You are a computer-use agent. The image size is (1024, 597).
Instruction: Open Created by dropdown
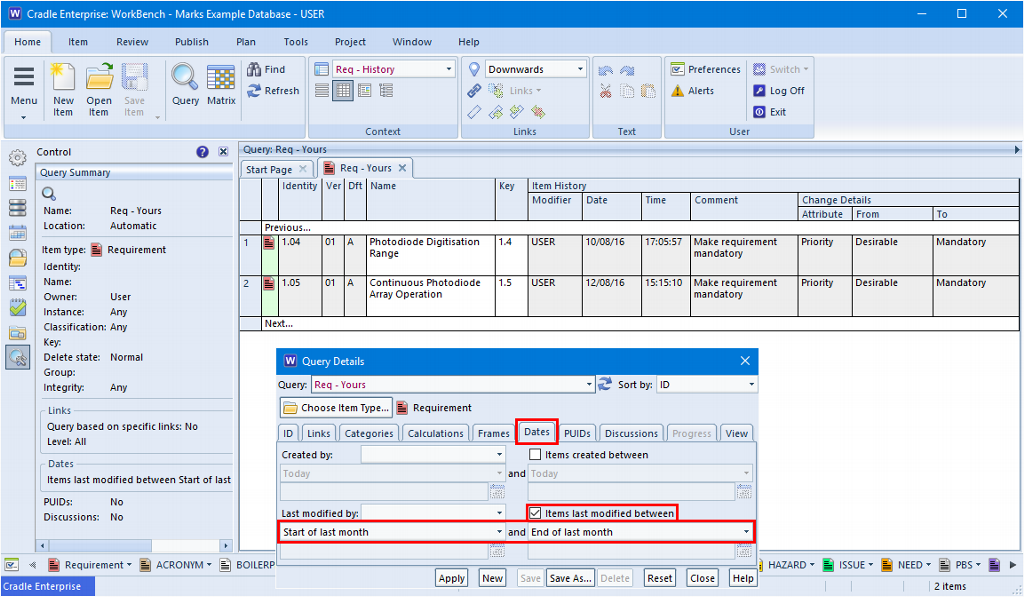(499, 455)
